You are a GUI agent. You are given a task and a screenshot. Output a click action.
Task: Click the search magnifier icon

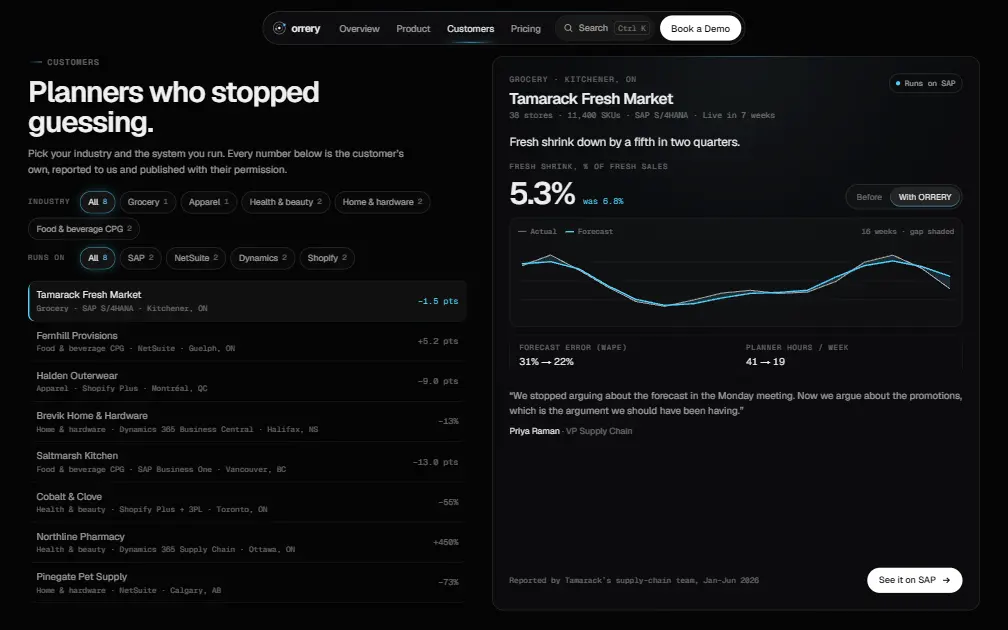(568, 28)
